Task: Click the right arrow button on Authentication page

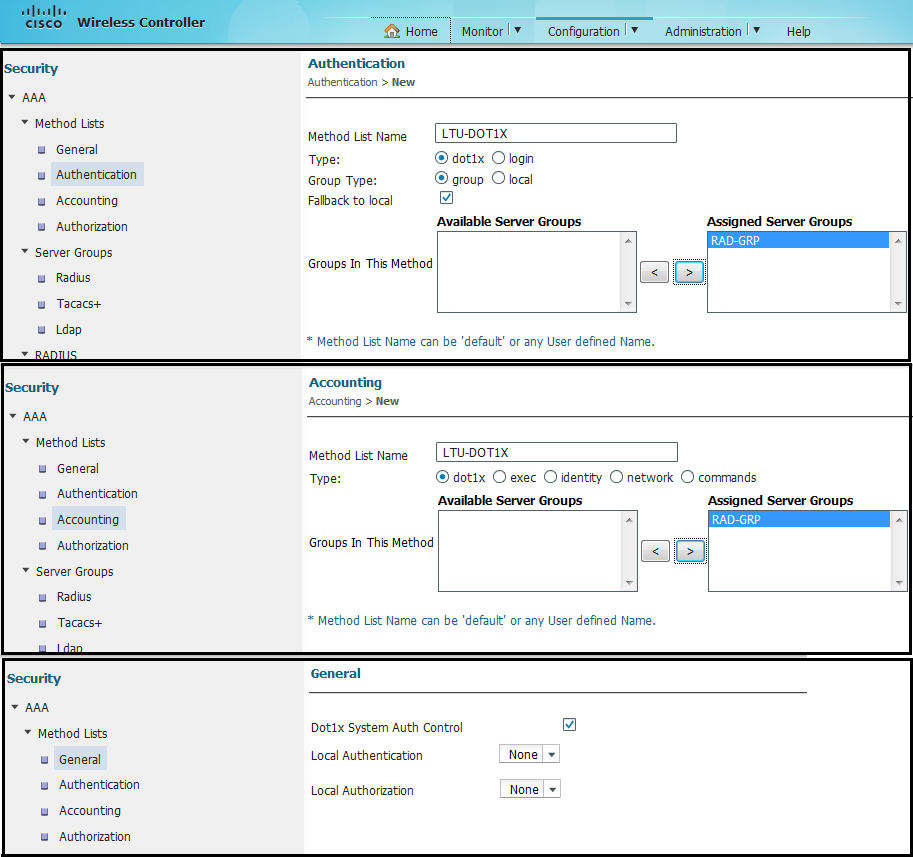Action: click(x=689, y=272)
